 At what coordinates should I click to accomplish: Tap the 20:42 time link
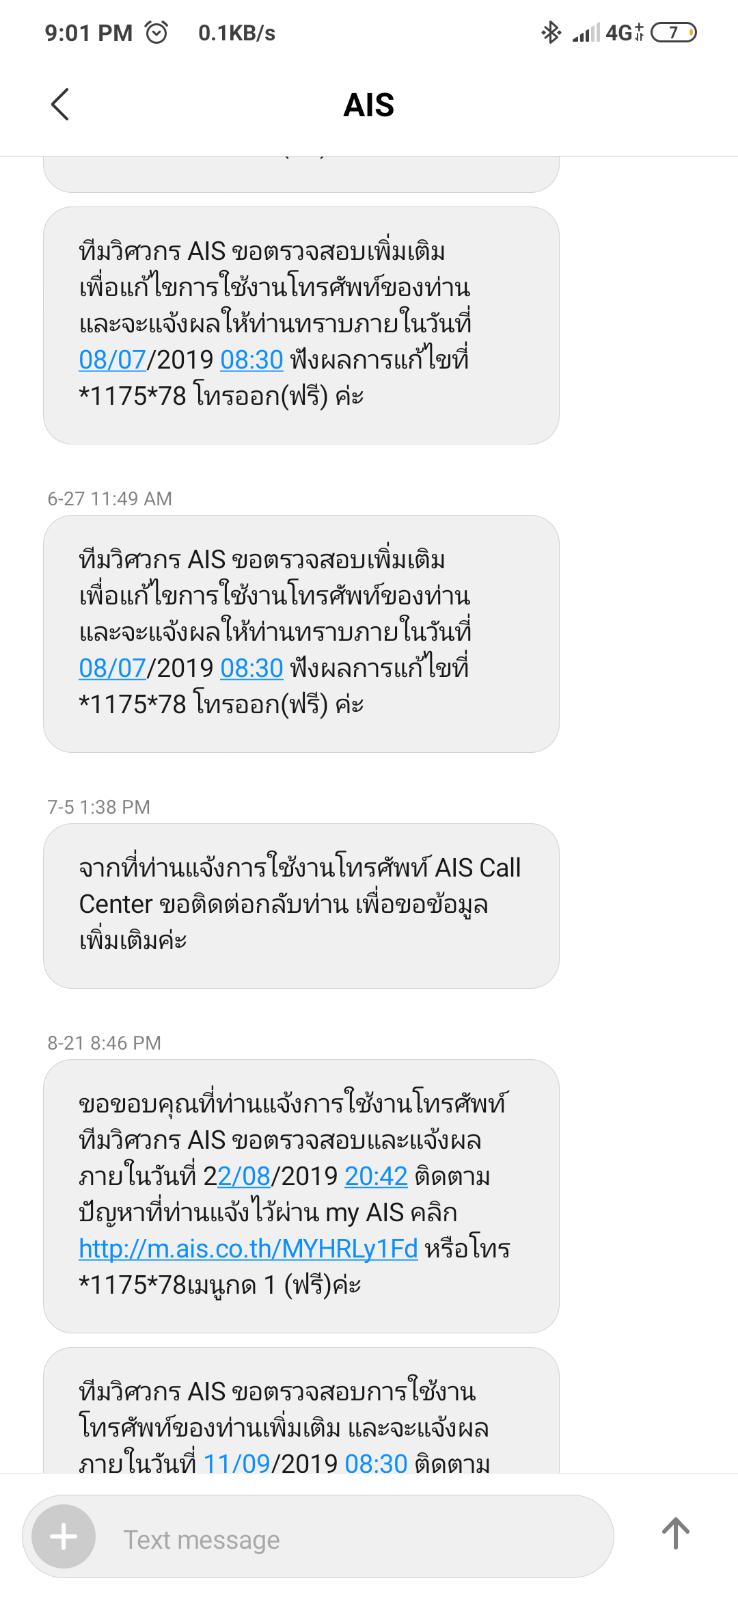375,1176
